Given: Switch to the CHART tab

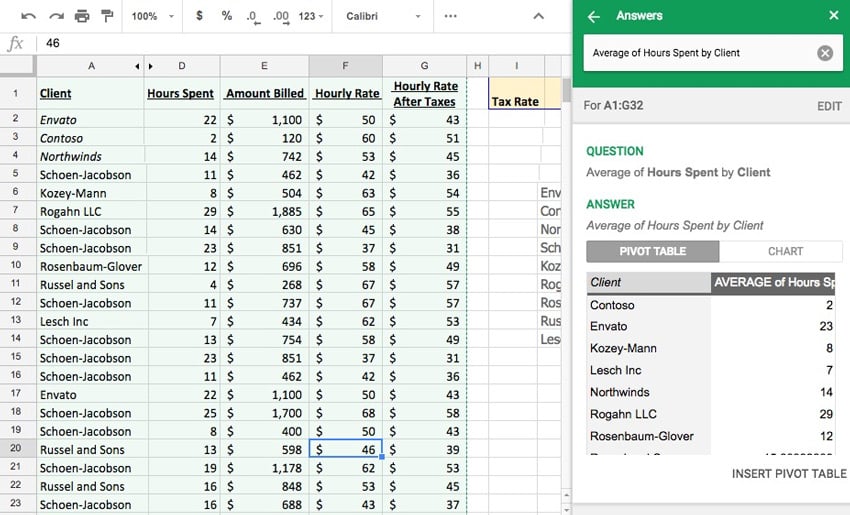Looking at the screenshot, I should tap(785, 252).
